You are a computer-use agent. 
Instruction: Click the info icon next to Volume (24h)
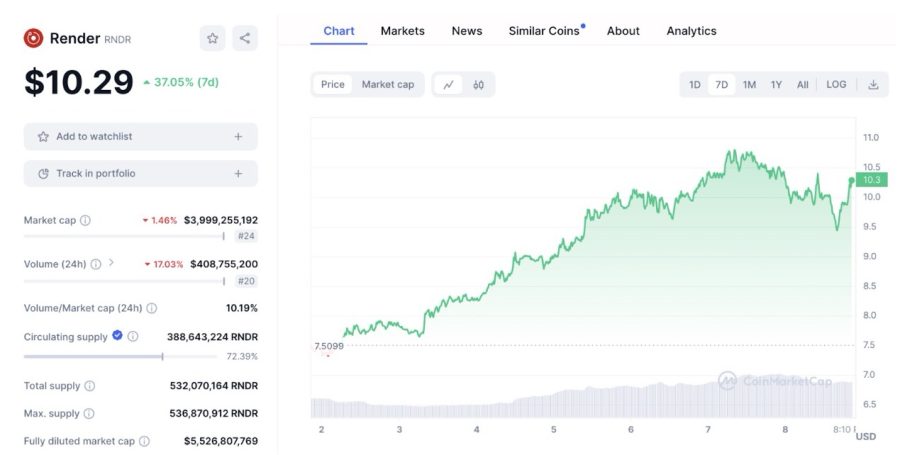coord(96,264)
